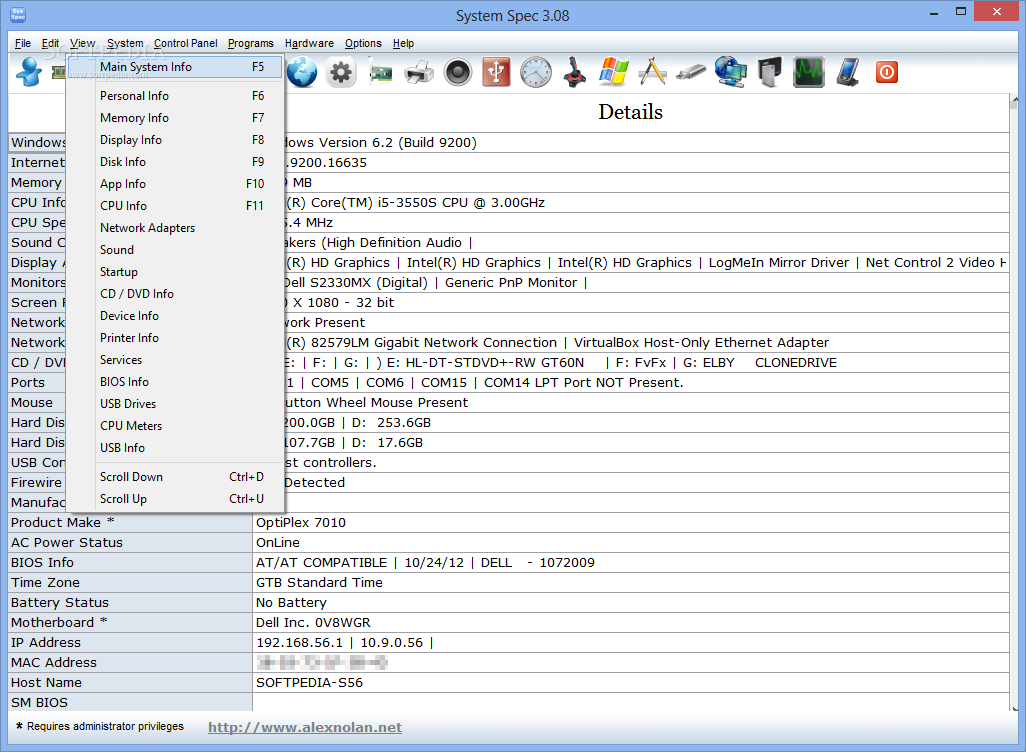Open the speaker sound icon

point(457,72)
